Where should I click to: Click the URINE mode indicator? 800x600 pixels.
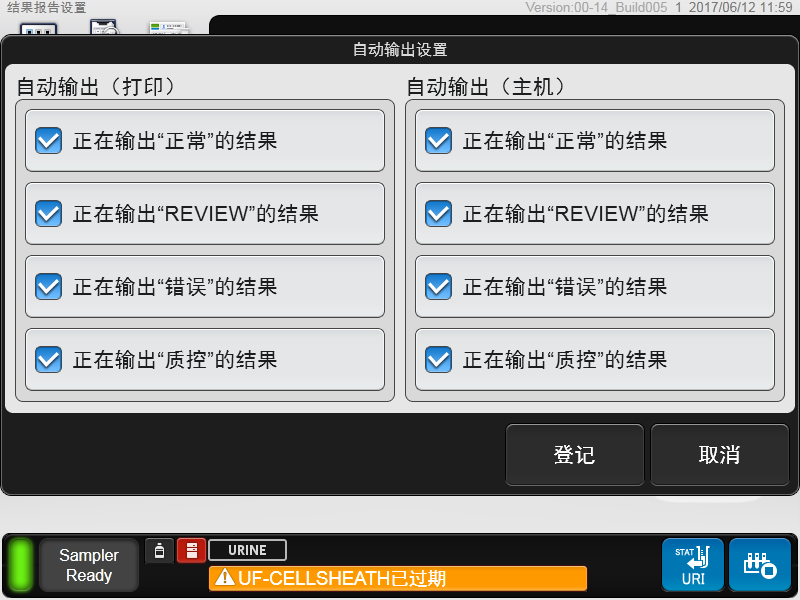click(247, 550)
